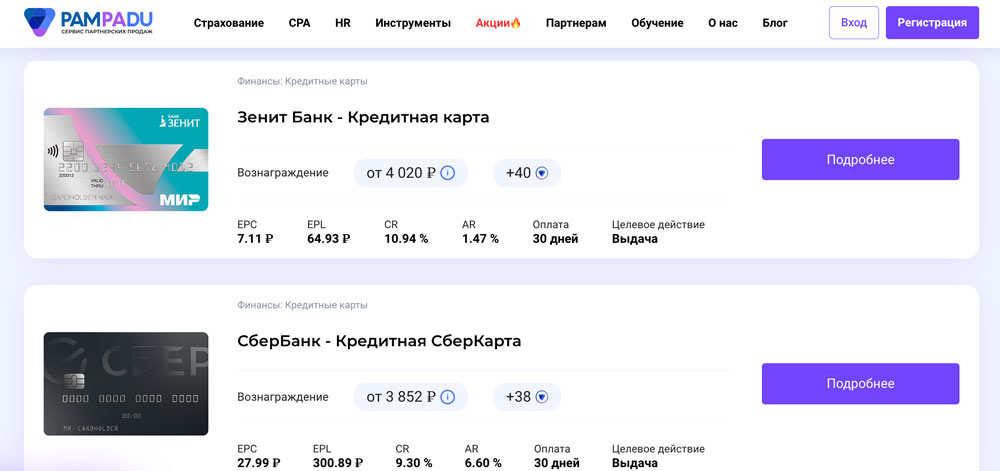Click Подробнее for Зенит Банк card

point(860,160)
